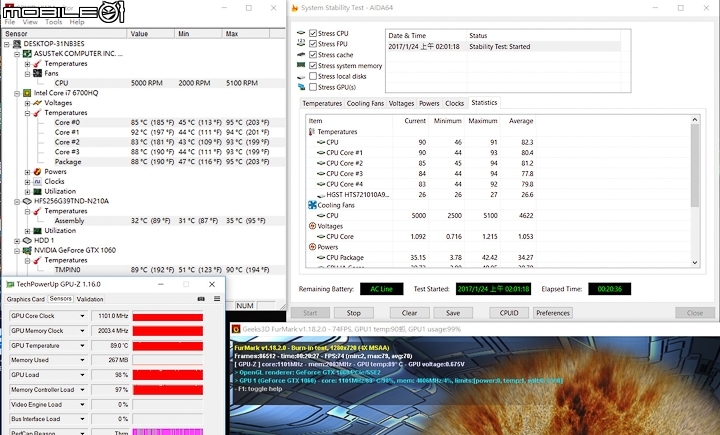Click the Fans icon under ASUSTeK
The width and height of the screenshot is (720, 435).
tap(37, 73)
